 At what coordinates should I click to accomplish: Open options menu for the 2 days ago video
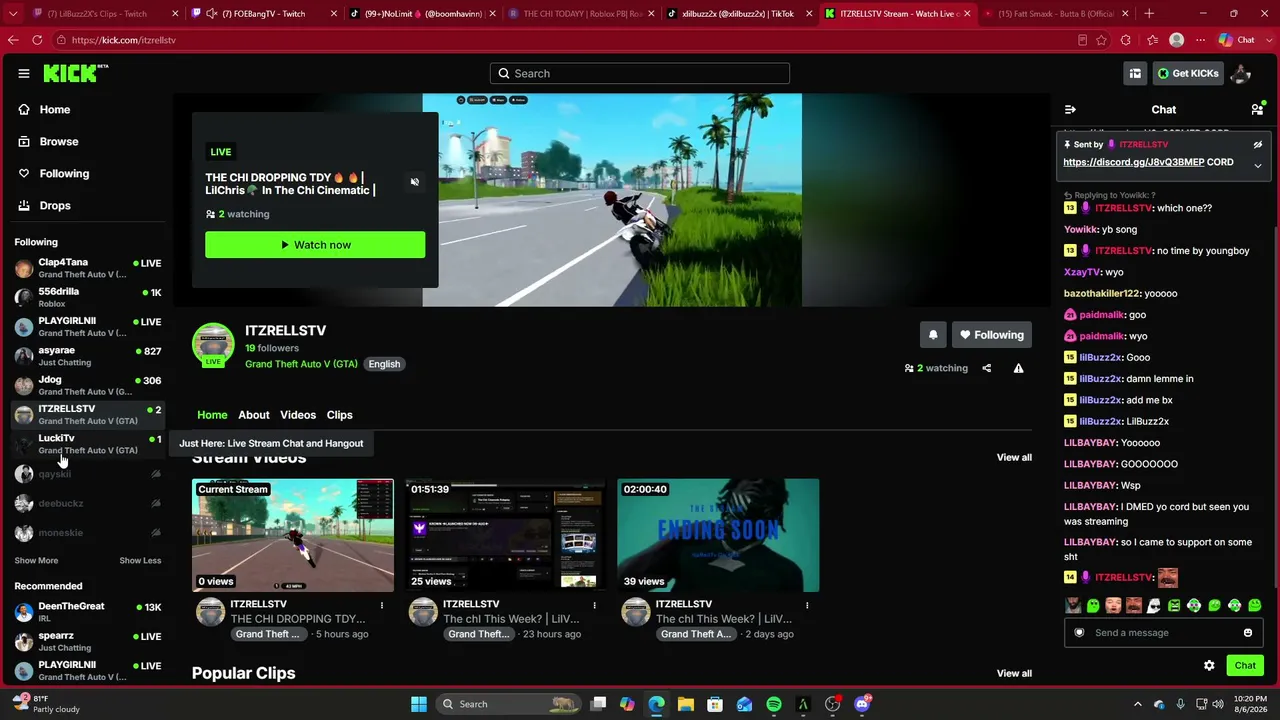coord(807,605)
